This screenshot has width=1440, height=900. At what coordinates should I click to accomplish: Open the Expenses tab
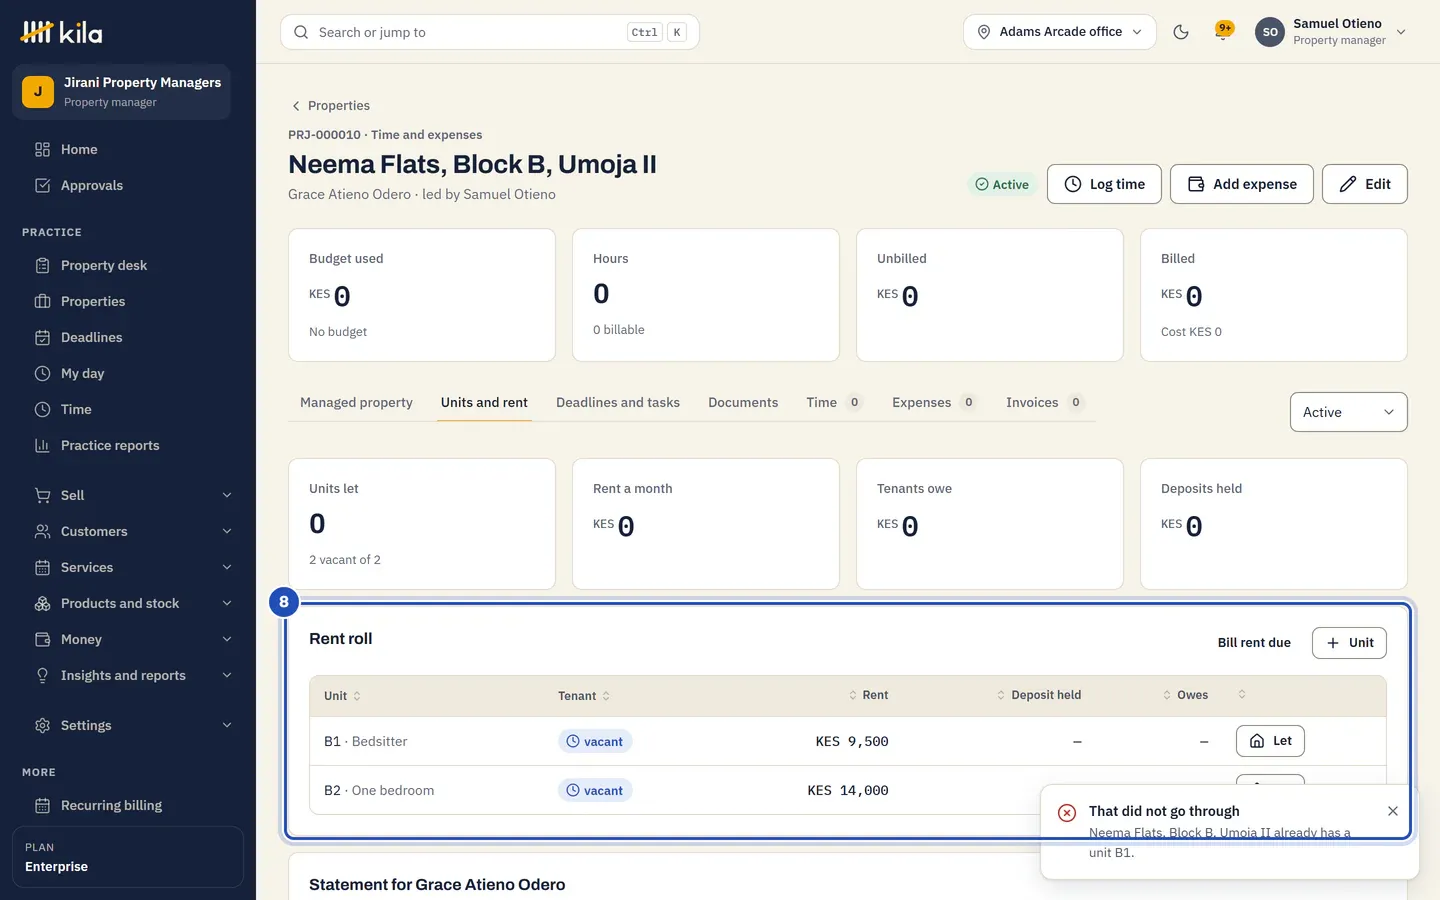click(x=934, y=402)
